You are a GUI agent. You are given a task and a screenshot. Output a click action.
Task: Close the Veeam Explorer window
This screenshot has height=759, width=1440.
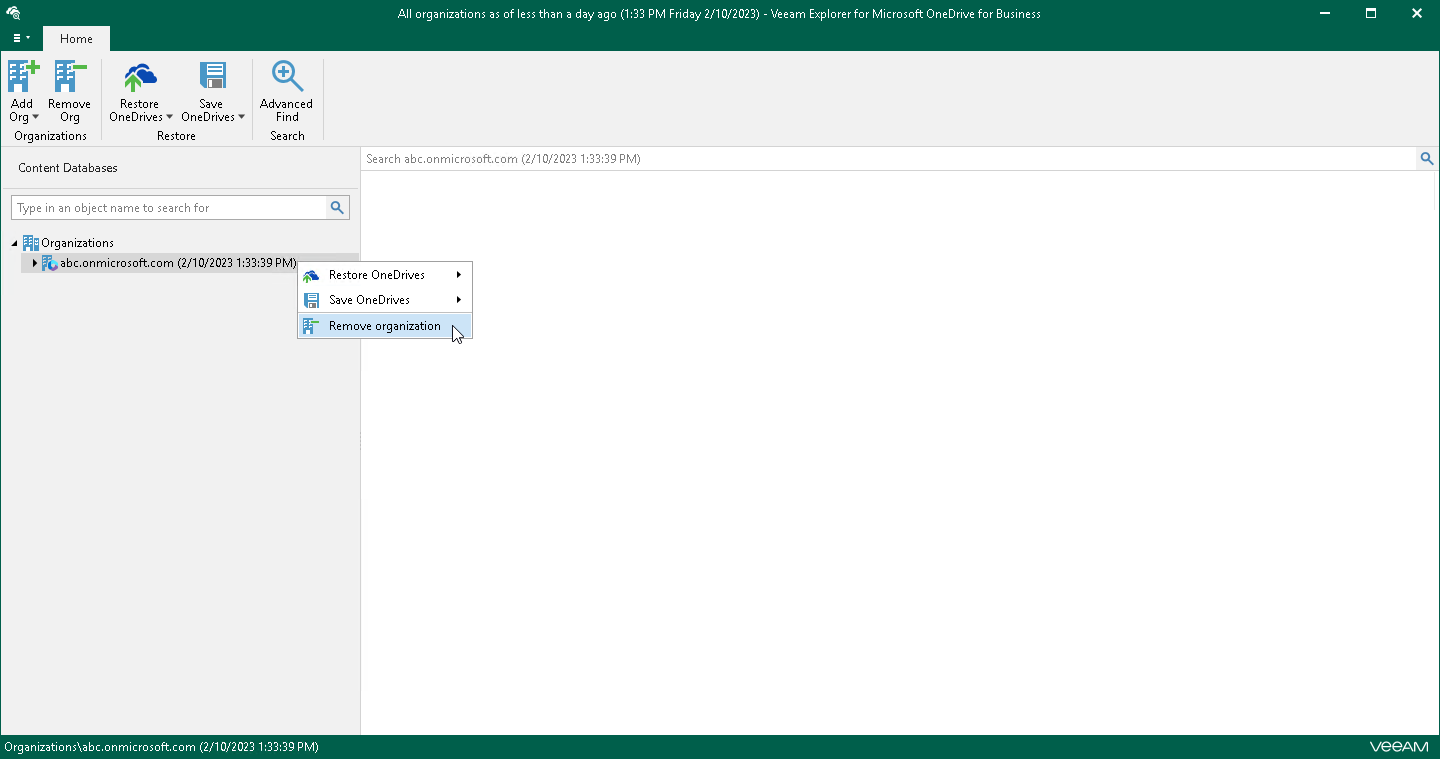click(x=1417, y=13)
